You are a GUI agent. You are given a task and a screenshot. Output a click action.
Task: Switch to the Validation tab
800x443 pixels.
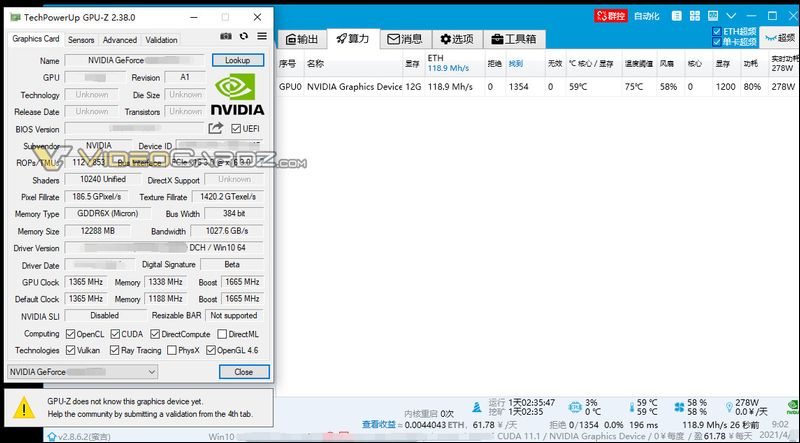coord(161,40)
